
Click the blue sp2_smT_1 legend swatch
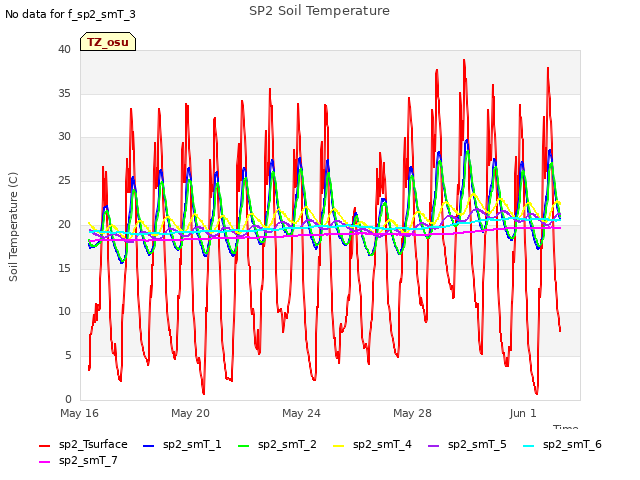(x=149, y=446)
